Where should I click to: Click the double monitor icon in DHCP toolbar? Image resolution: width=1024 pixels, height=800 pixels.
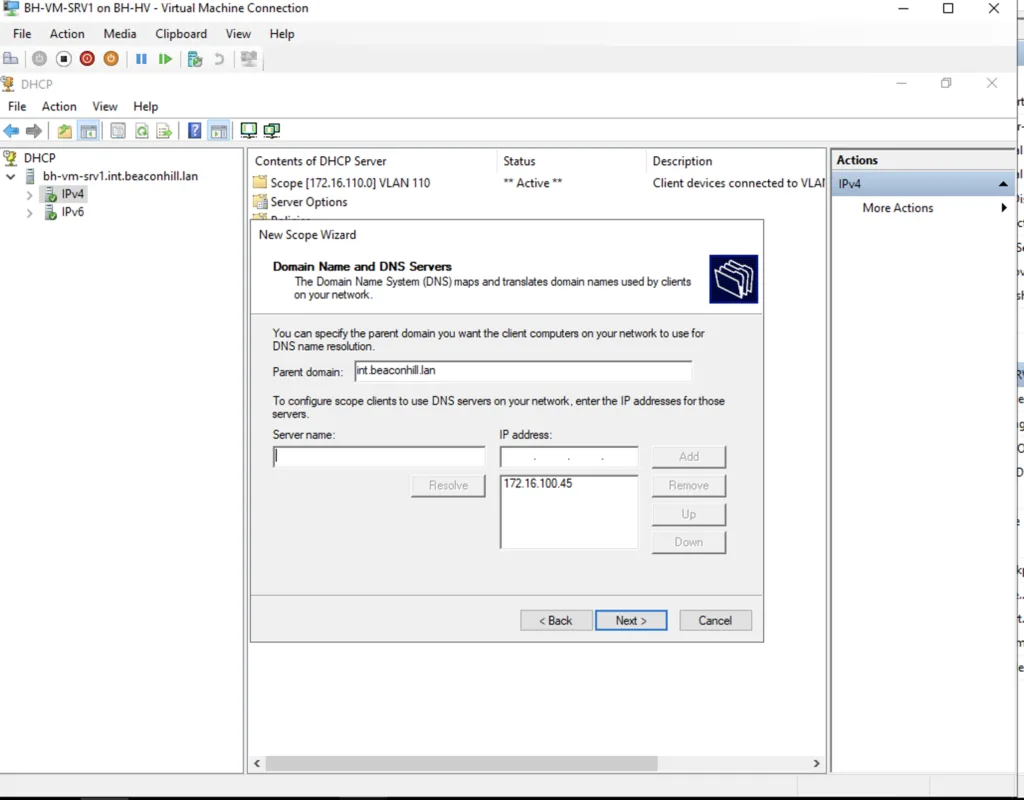pyautogui.click(x=272, y=131)
